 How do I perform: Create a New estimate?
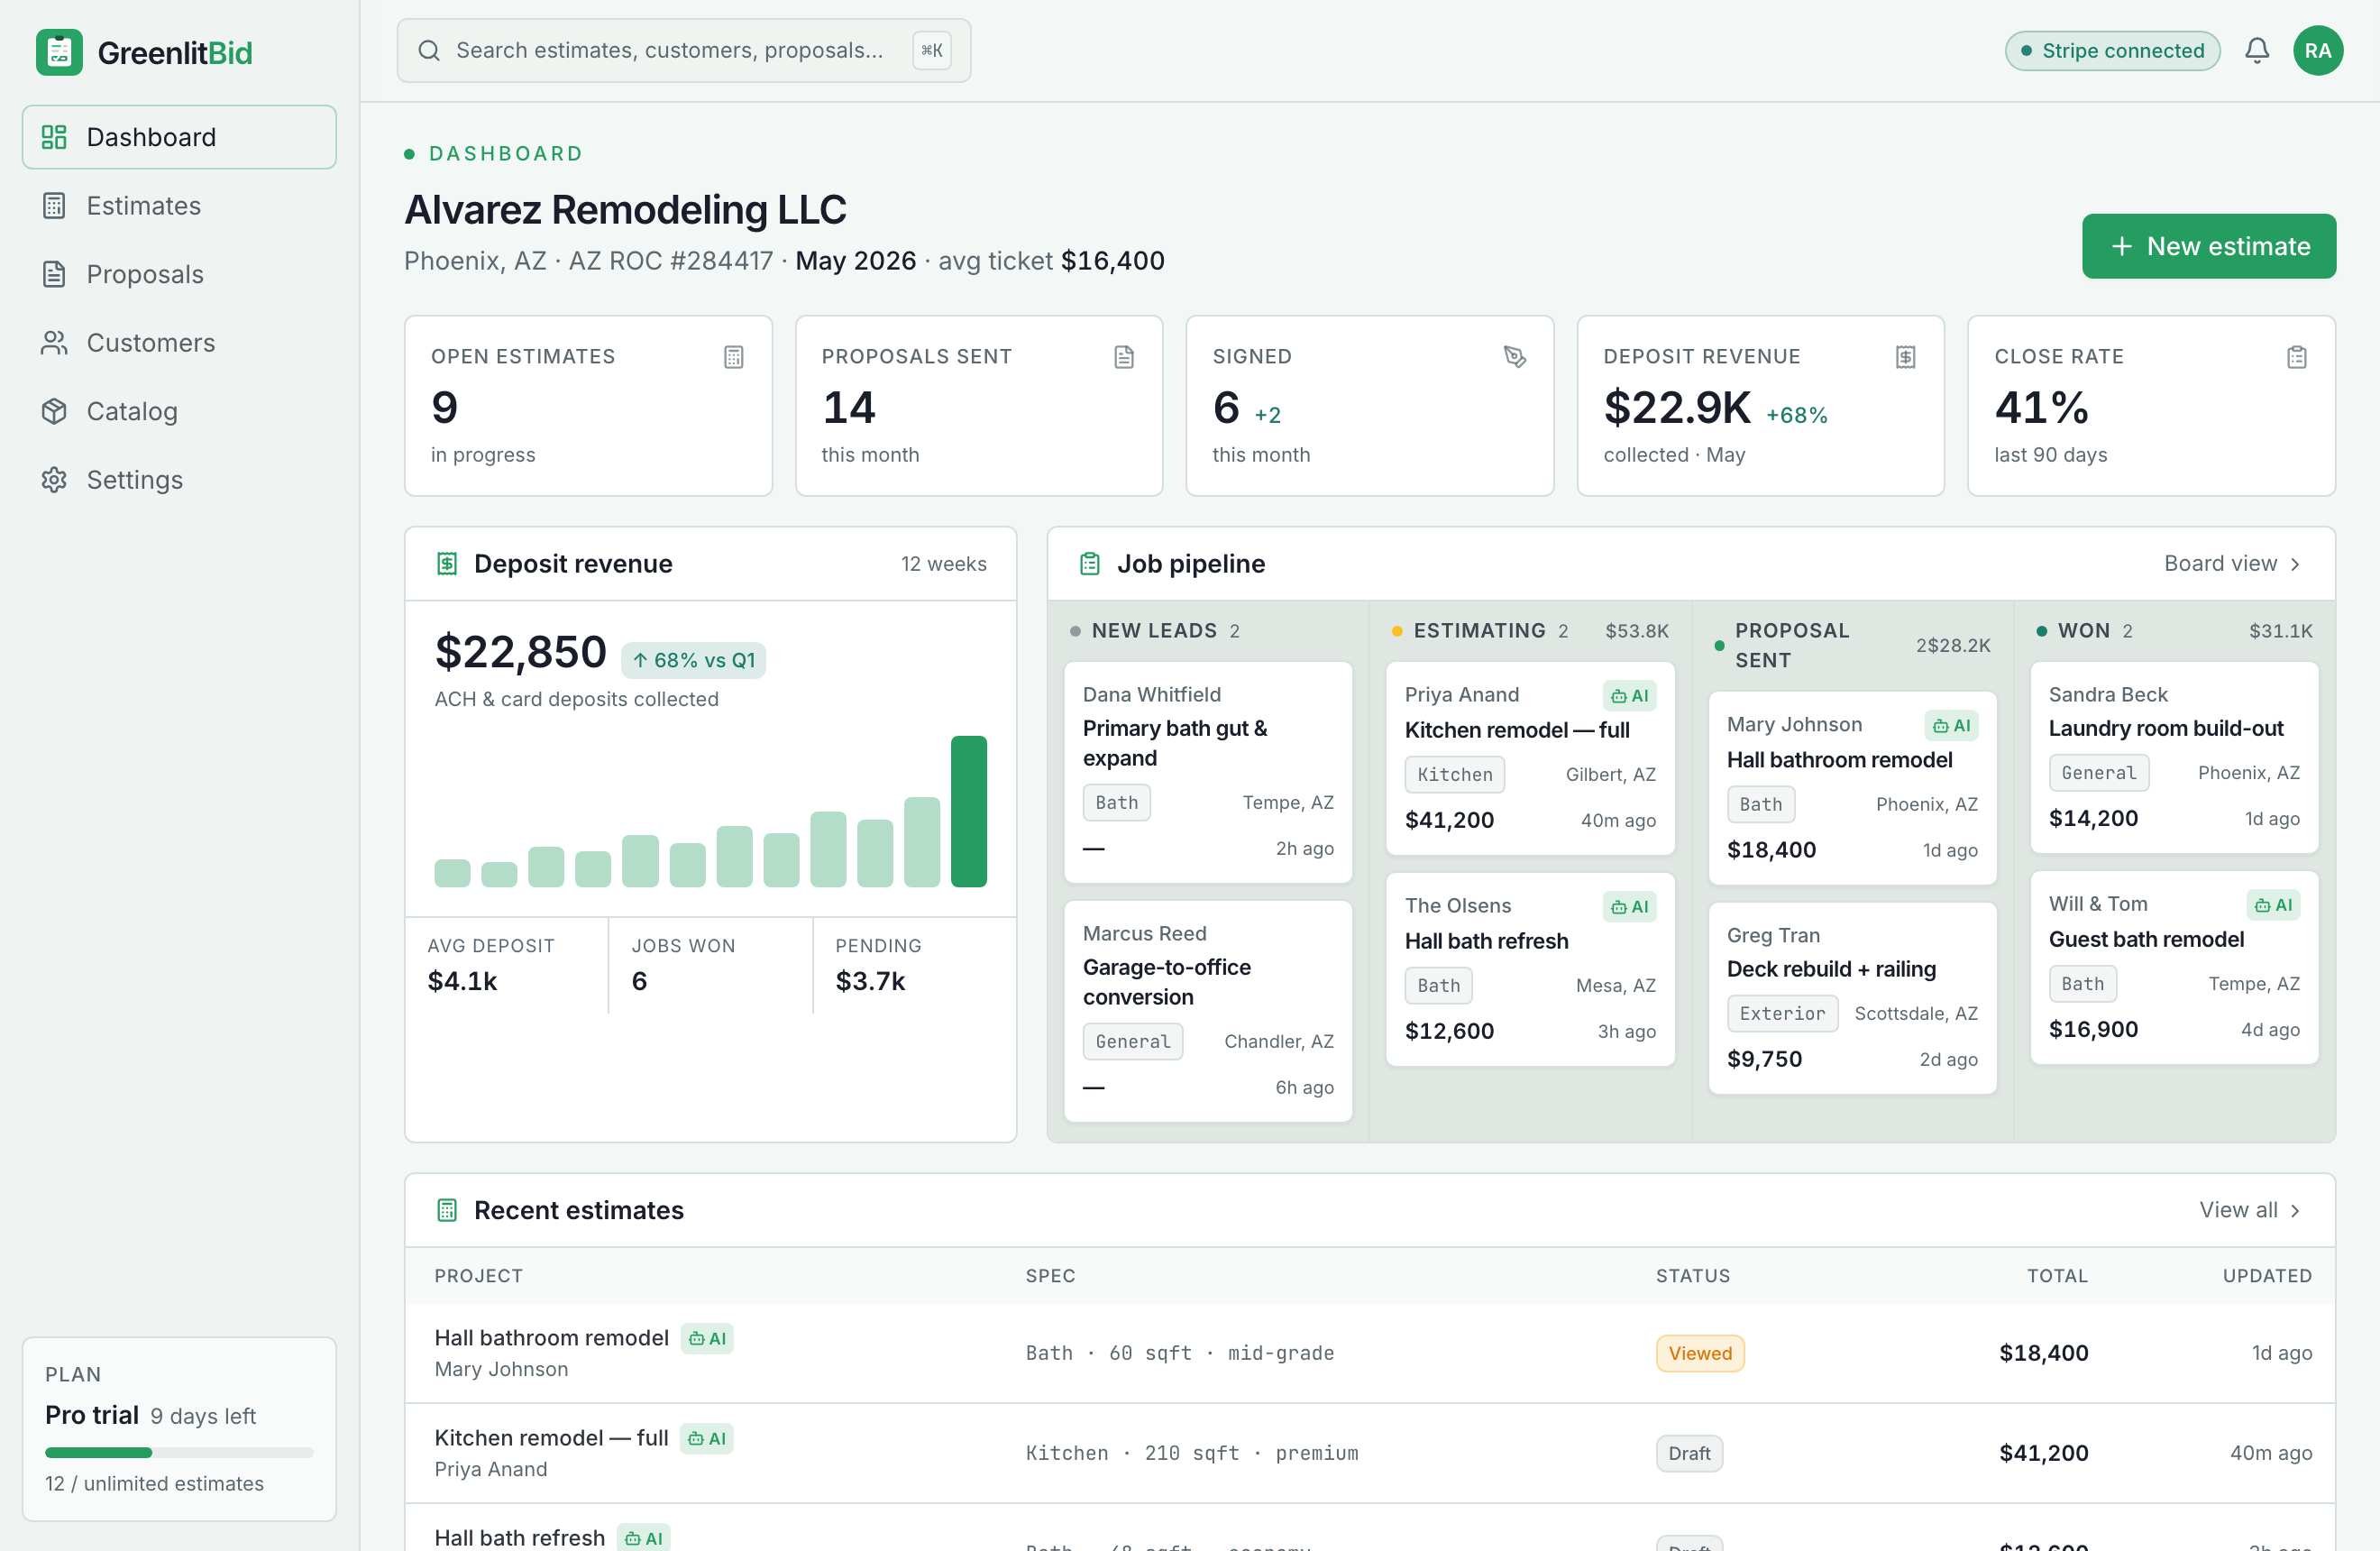point(2208,246)
